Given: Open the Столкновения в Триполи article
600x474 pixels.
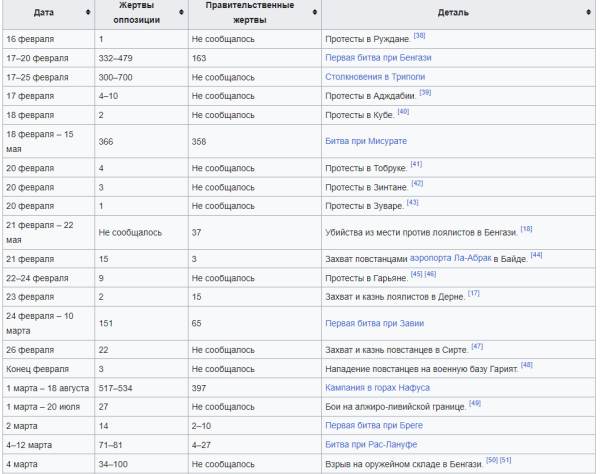Looking at the screenshot, I should click(x=375, y=76).
